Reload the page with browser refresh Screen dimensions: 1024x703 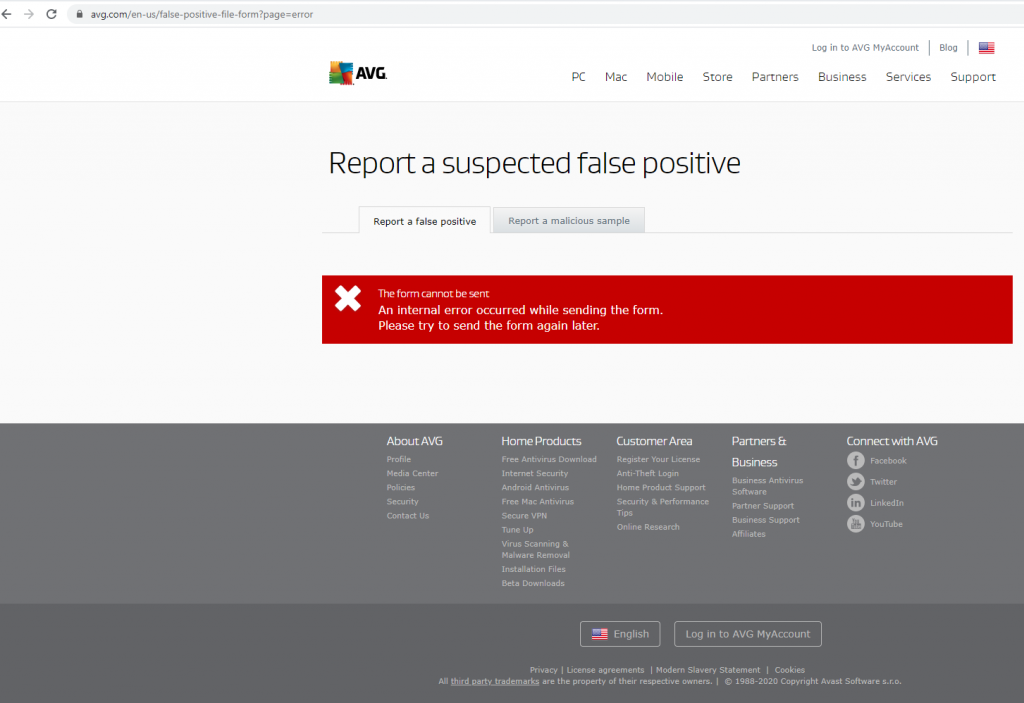pos(51,14)
